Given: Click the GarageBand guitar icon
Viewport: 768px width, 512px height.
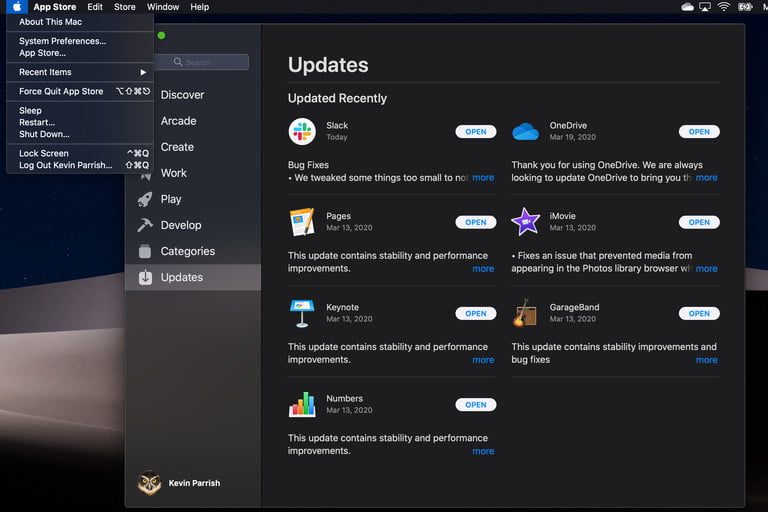Looking at the screenshot, I should 525,313.
